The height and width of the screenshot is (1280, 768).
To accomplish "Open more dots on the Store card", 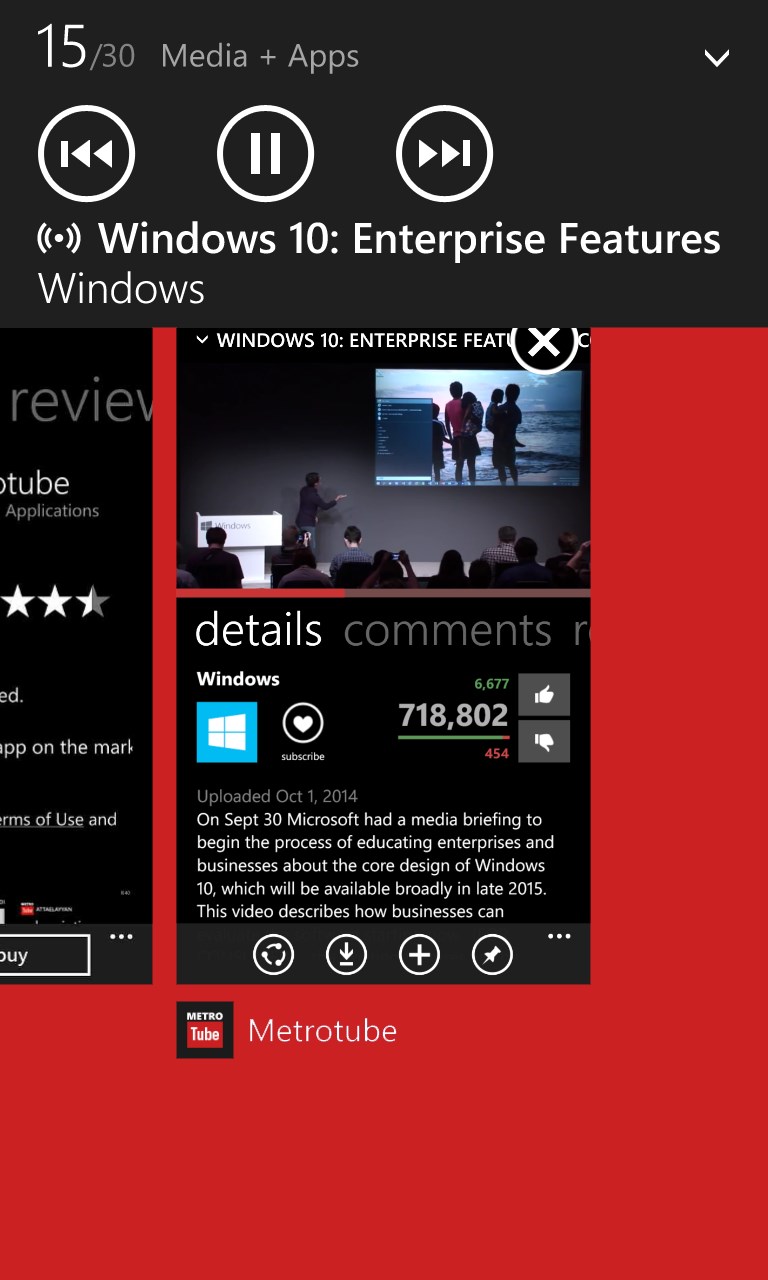I will [121, 937].
